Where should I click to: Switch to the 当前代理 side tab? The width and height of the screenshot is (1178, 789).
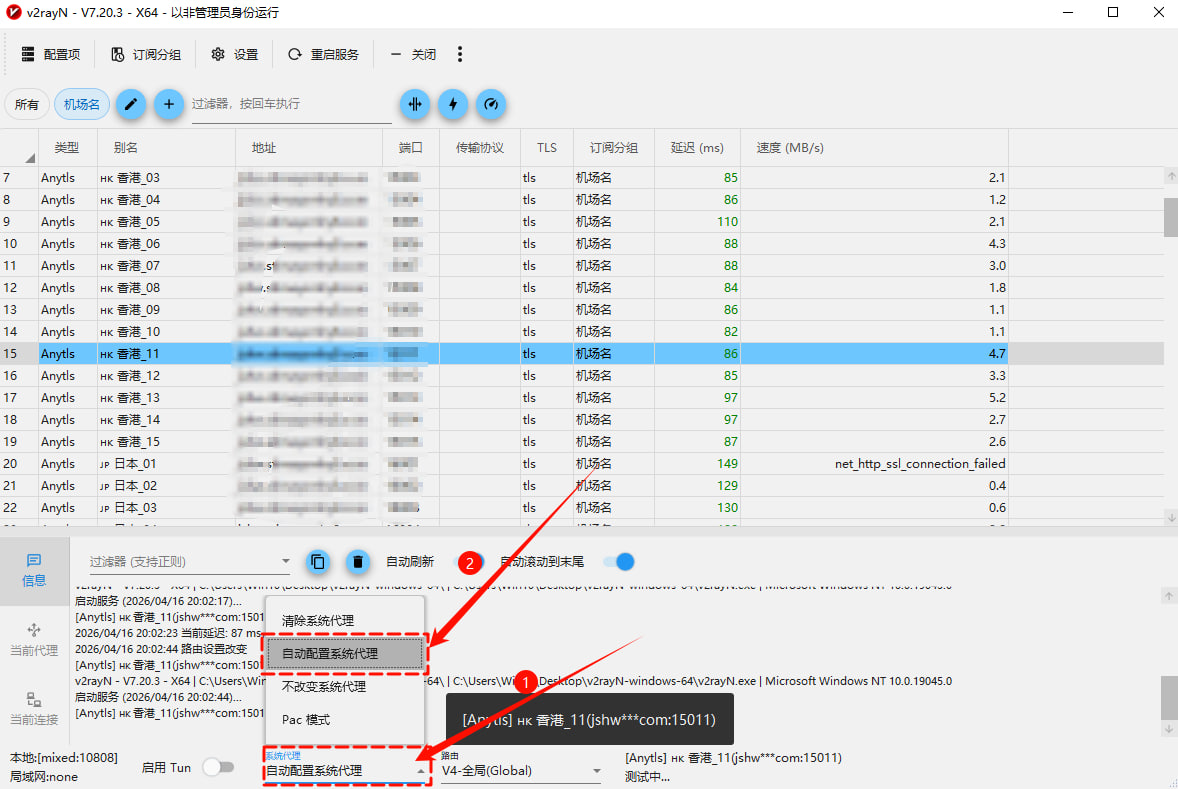point(34,640)
